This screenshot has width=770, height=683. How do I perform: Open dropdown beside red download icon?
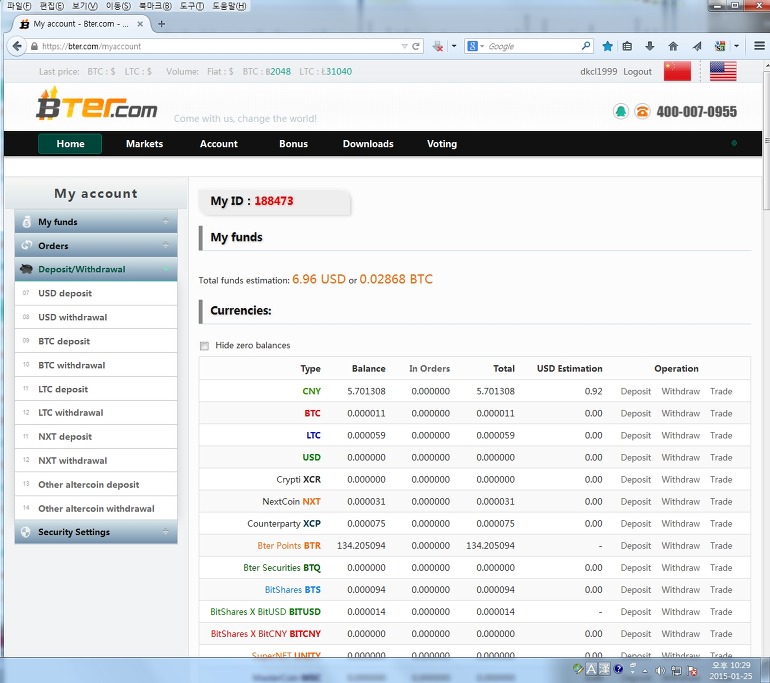click(x=454, y=46)
